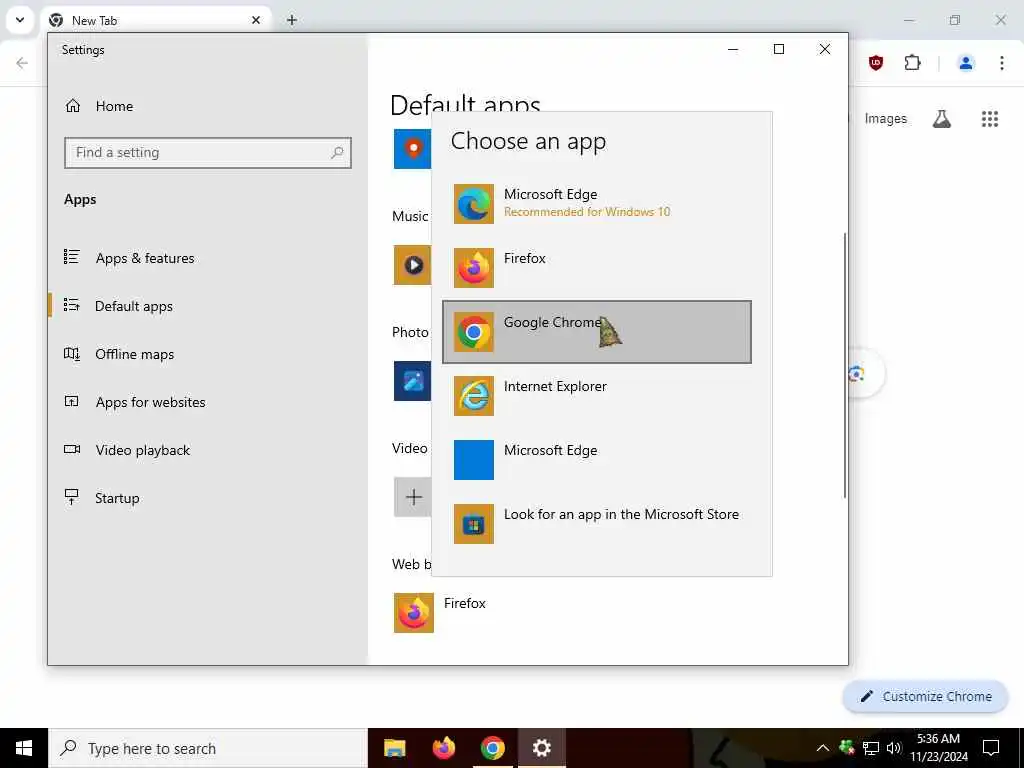This screenshot has height=768, width=1024.
Task: Select Firefox in Choose an app list
Action: 597,268
